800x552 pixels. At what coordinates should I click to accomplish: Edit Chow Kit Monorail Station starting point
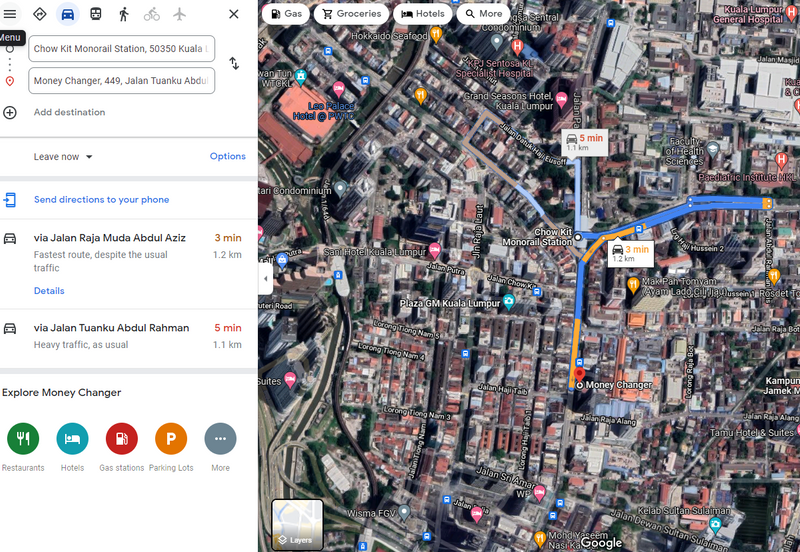[x=121, y=48]
